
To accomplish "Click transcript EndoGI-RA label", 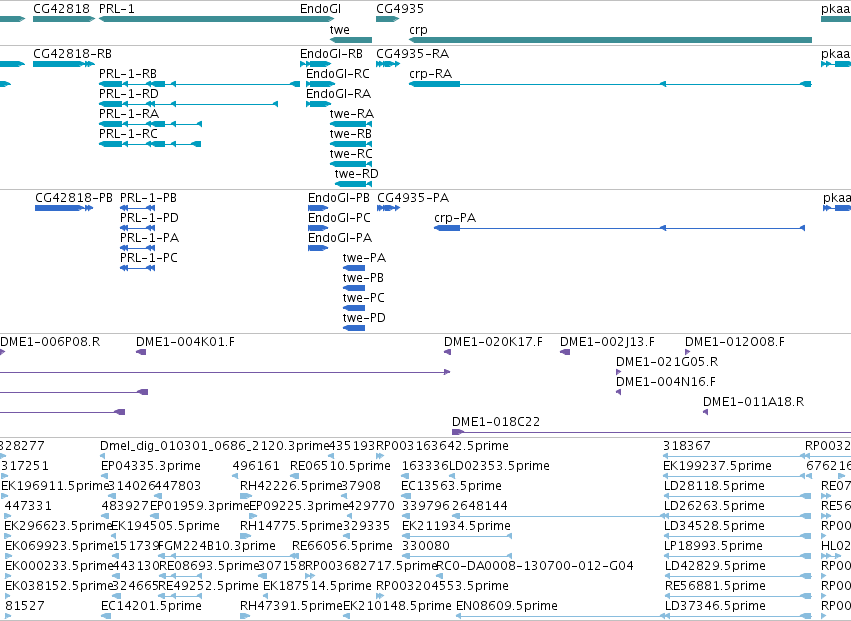I will [339, 94].
